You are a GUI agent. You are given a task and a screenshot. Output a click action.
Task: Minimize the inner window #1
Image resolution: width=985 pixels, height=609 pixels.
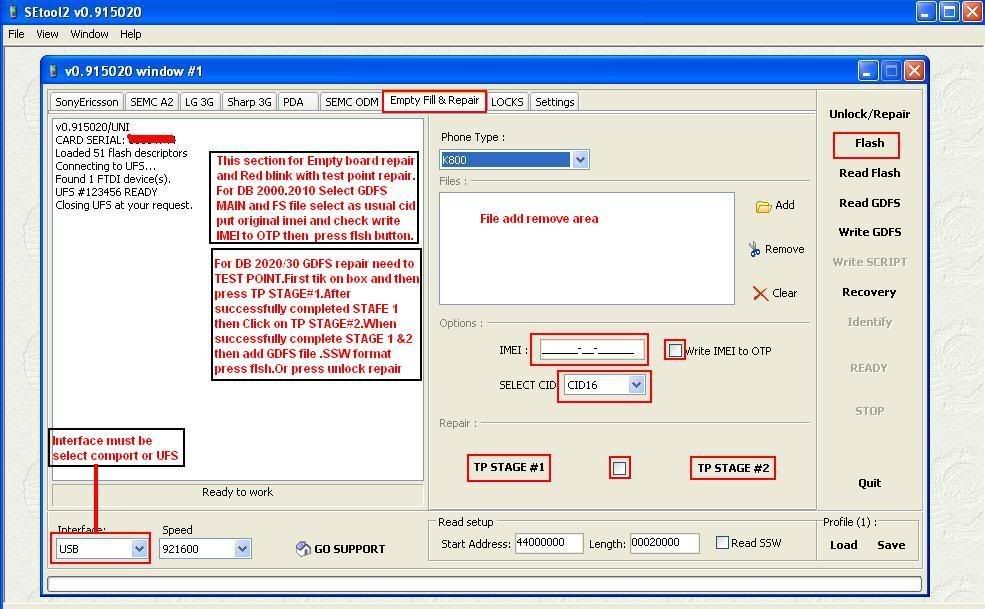(868, 71)
